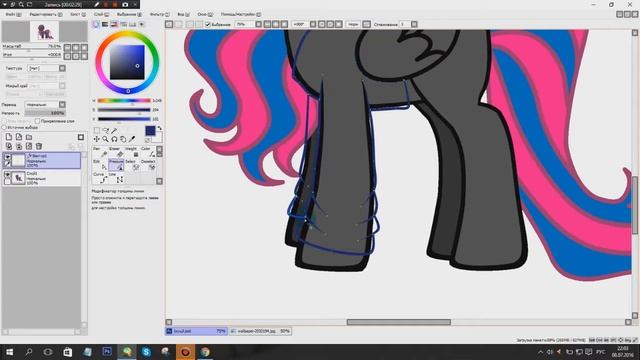Select the Weight linework tool
640x360 pixels.
tap(132, 152)
